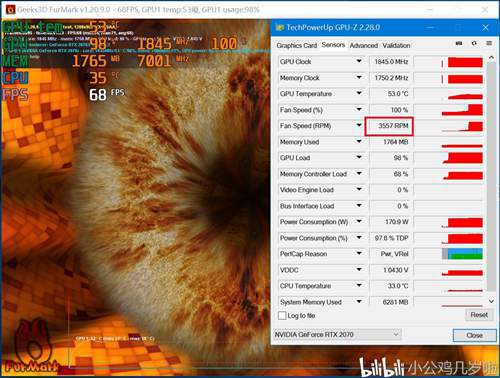
Task: Open the GPU Temperature sensor dropdown
Action: pos(359,93)
